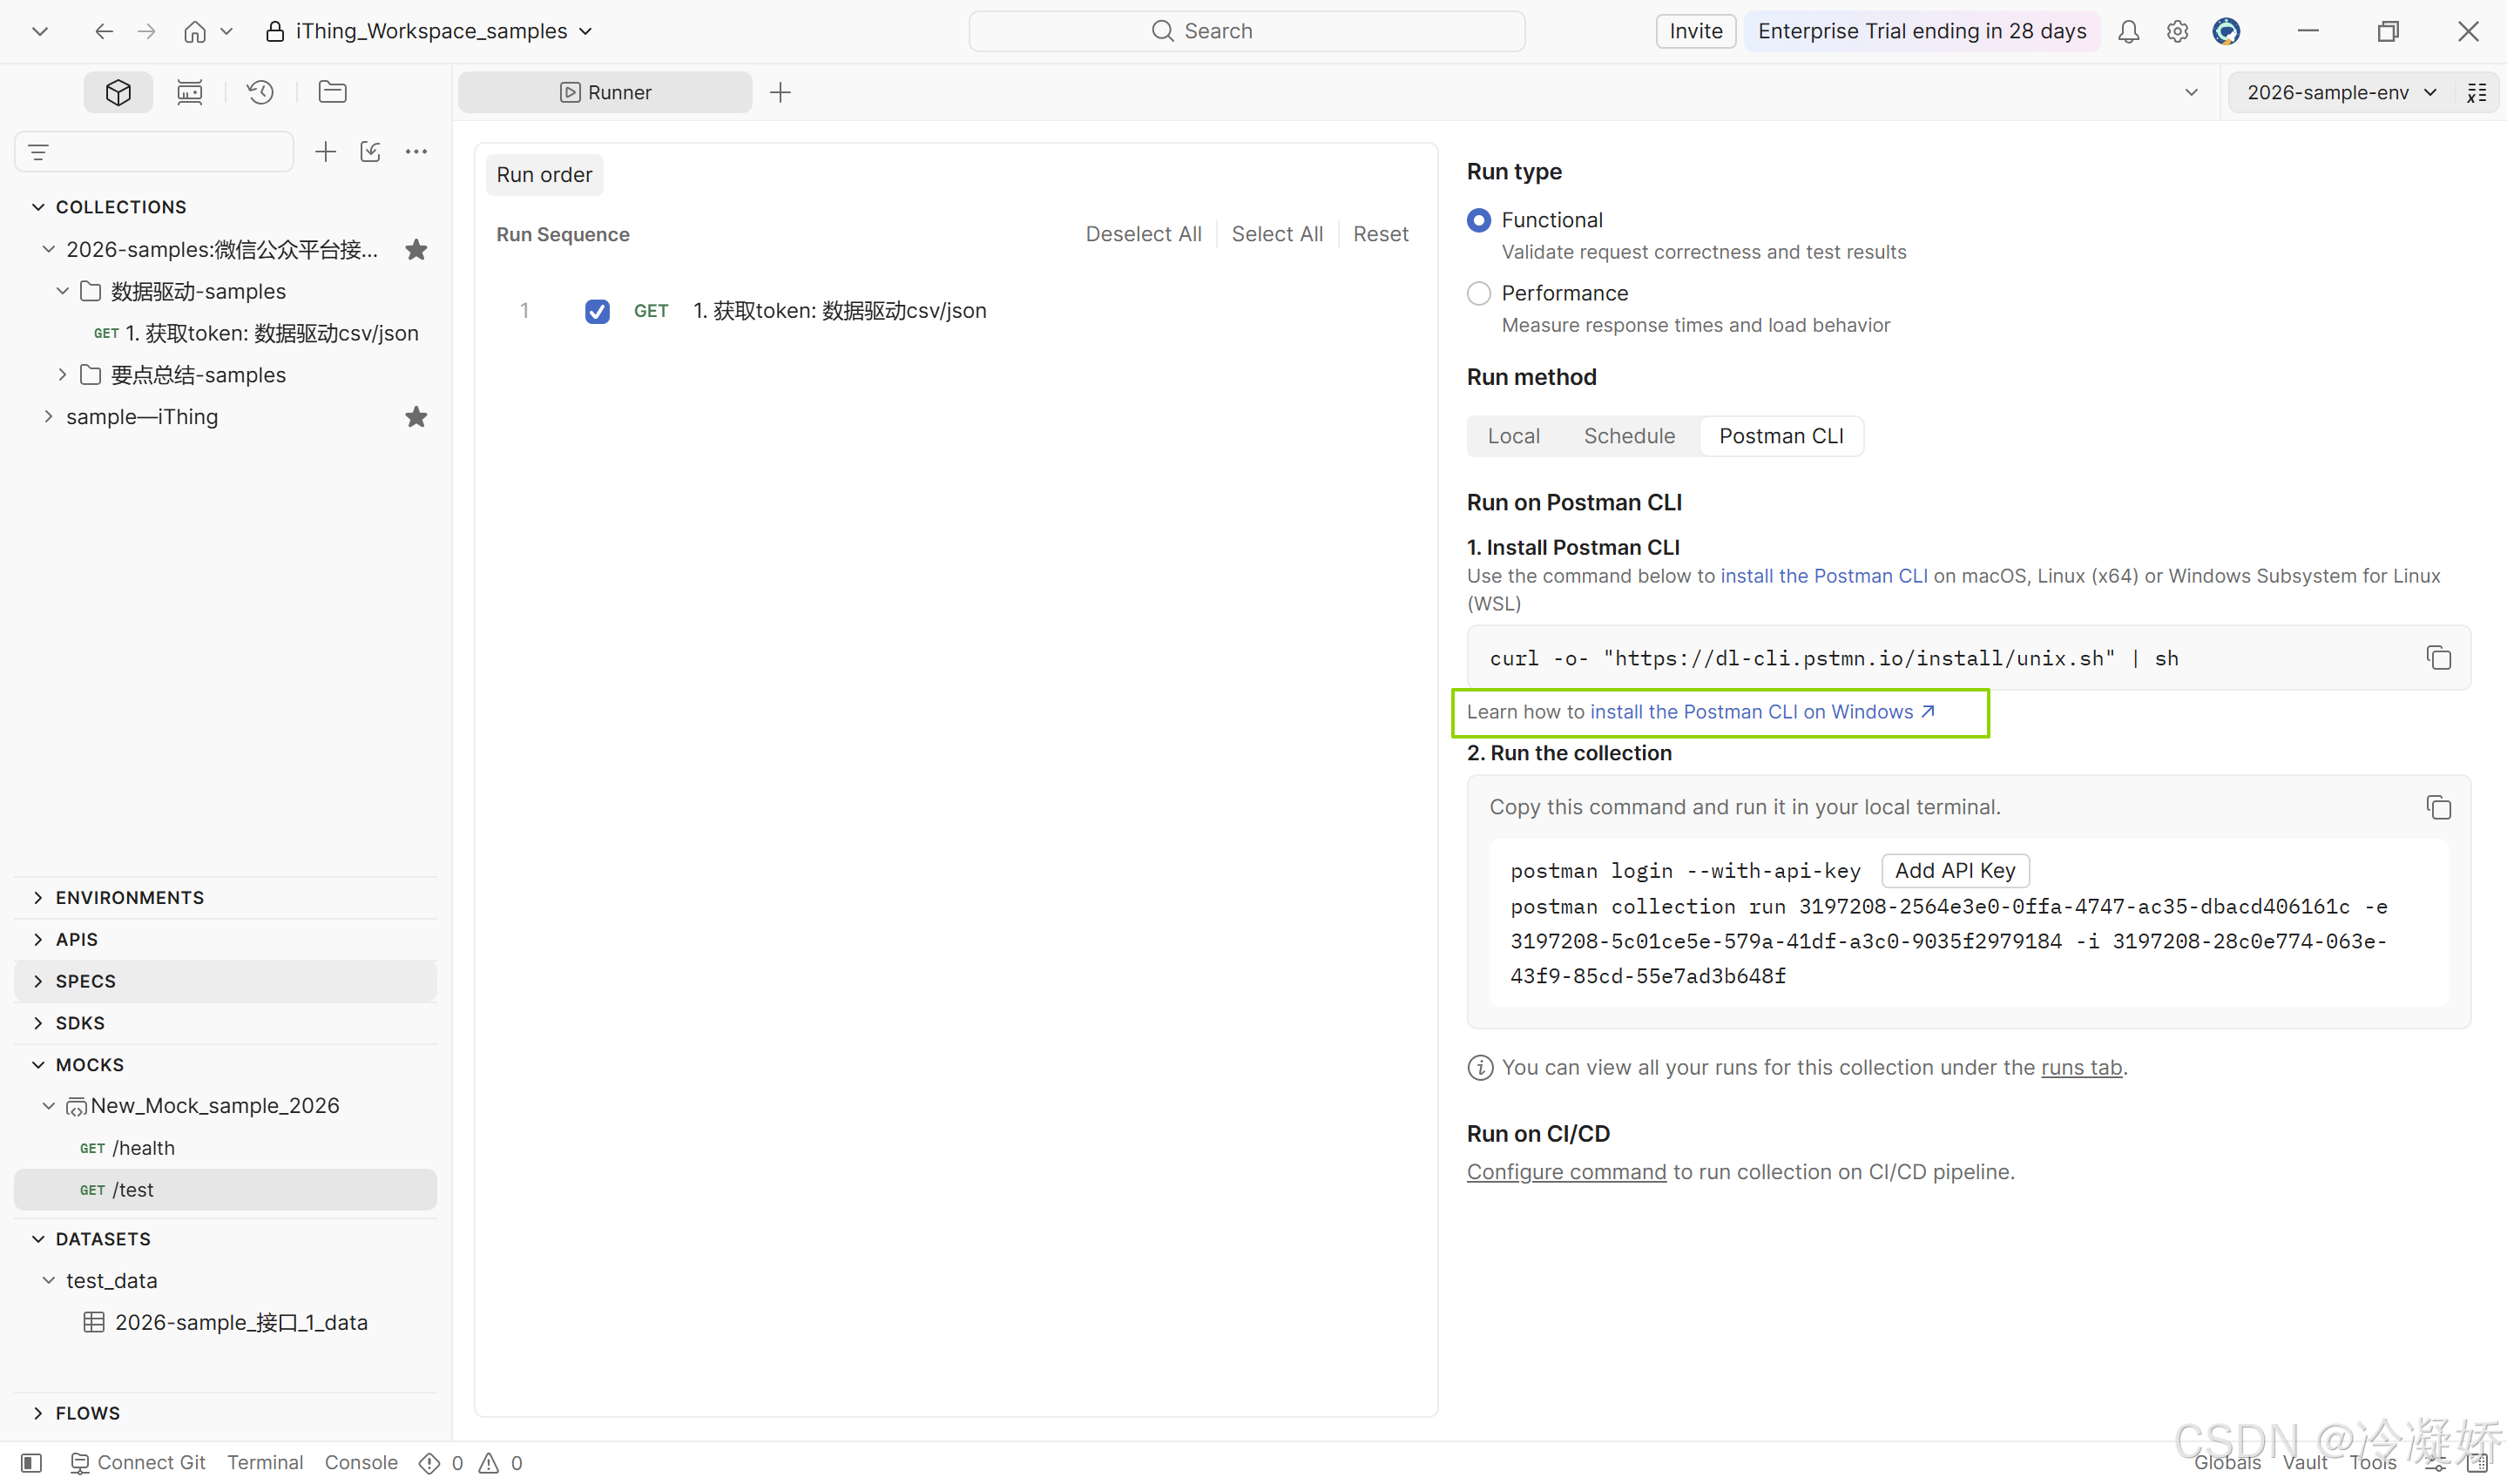Go forward with the right arrow icon

coord(146,31)
